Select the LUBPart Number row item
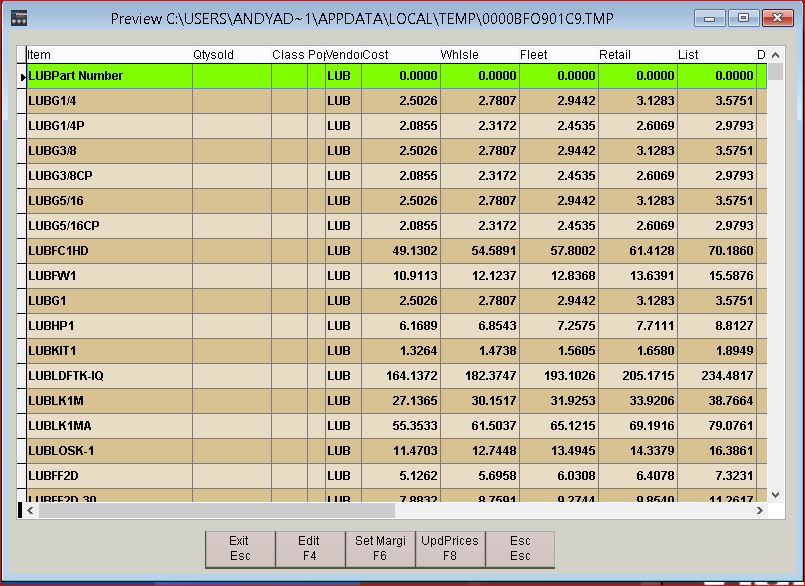This screenshot has height=586, width=805. coord(109,76)
